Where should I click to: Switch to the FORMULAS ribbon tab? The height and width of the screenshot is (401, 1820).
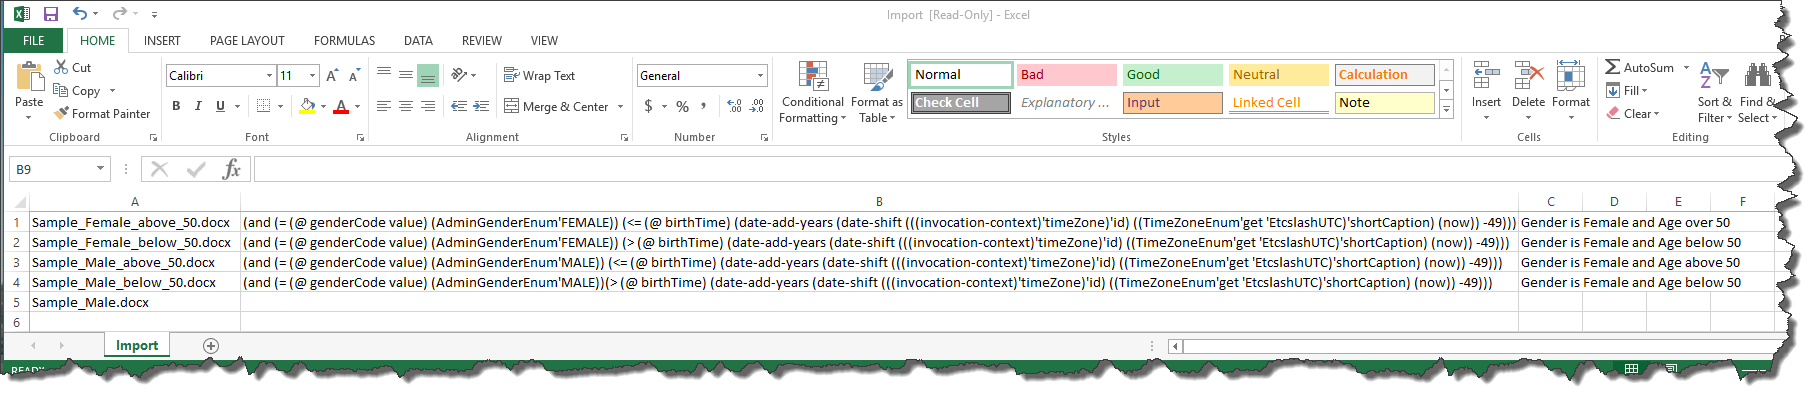(344, 41)
